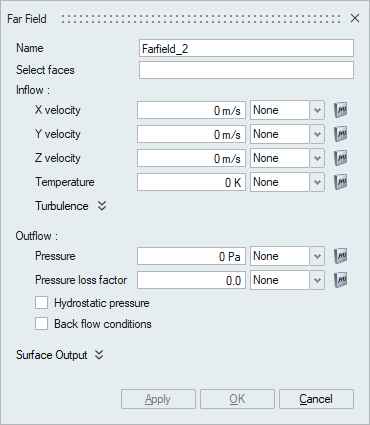This screenshot has height=425, width=370.
Task: Open function editor for Z velocity
Action: click(341, 158)
